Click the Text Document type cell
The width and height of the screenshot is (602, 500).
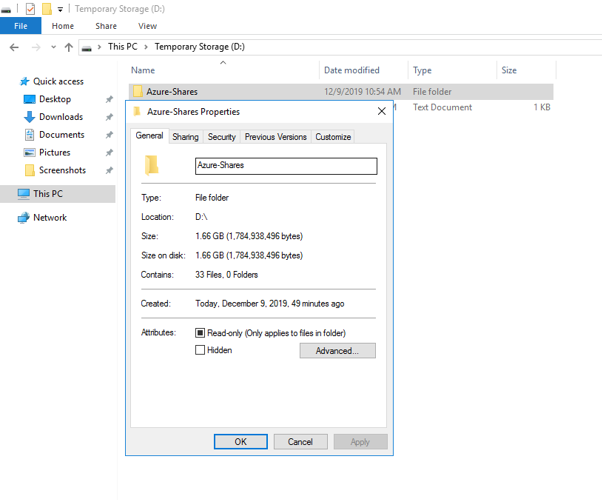[442, 108]
